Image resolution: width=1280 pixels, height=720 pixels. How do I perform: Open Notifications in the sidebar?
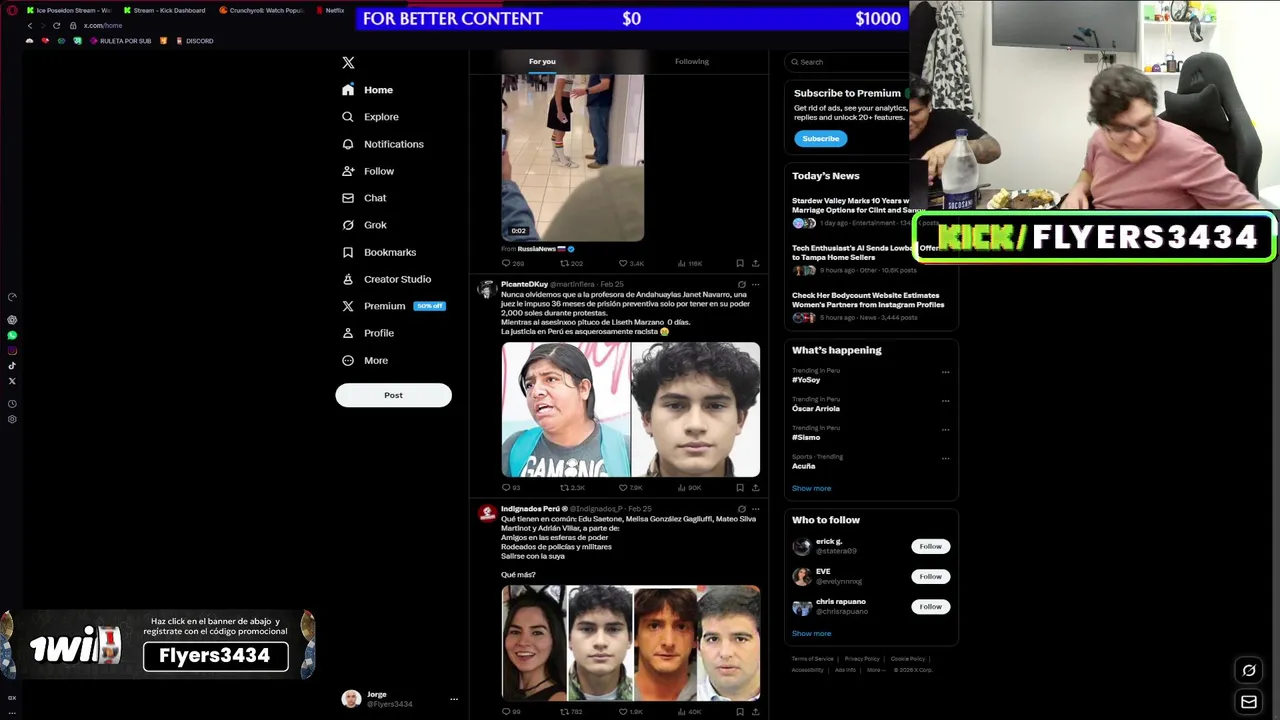click(383, 144)
